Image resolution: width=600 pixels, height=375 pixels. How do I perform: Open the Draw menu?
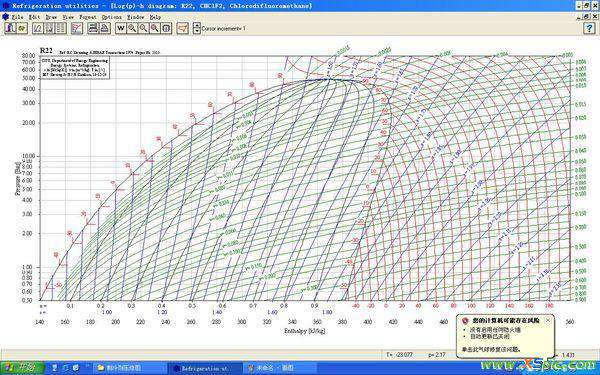tap(51, 17)
